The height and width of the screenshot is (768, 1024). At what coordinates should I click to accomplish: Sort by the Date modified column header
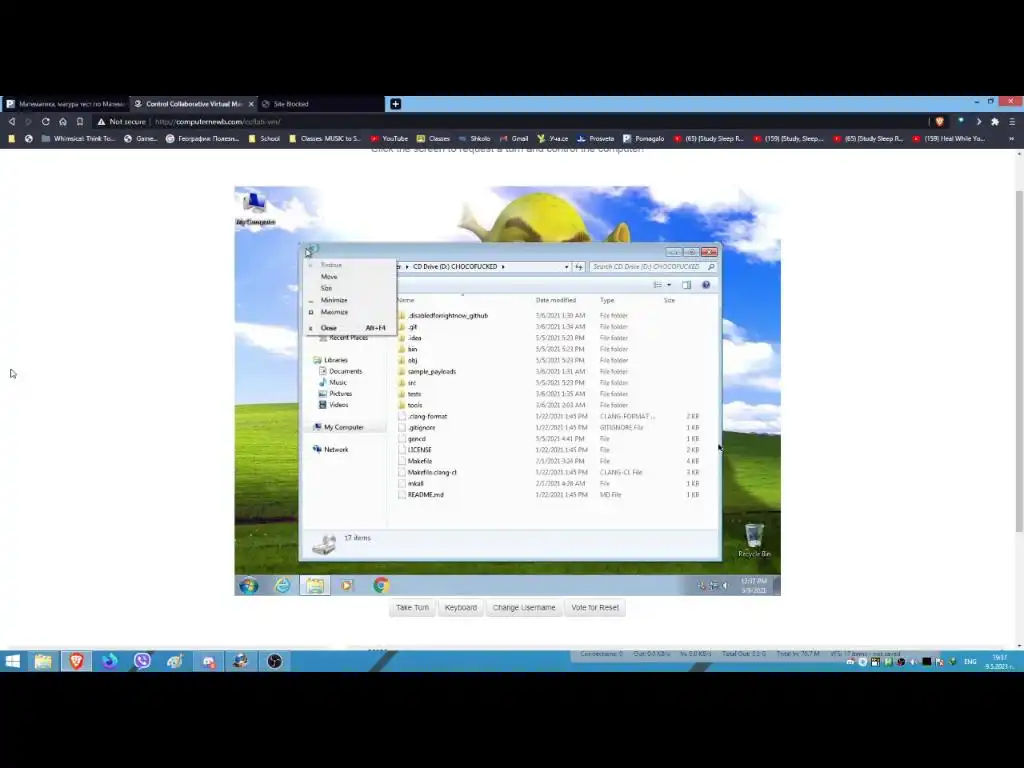point(556,300)
